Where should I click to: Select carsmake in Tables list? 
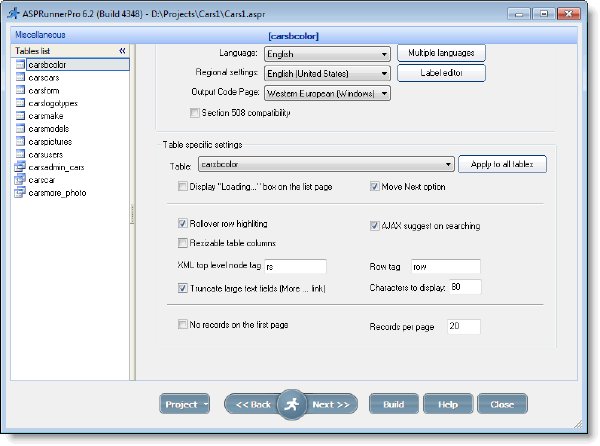click(x=46, y=116)
